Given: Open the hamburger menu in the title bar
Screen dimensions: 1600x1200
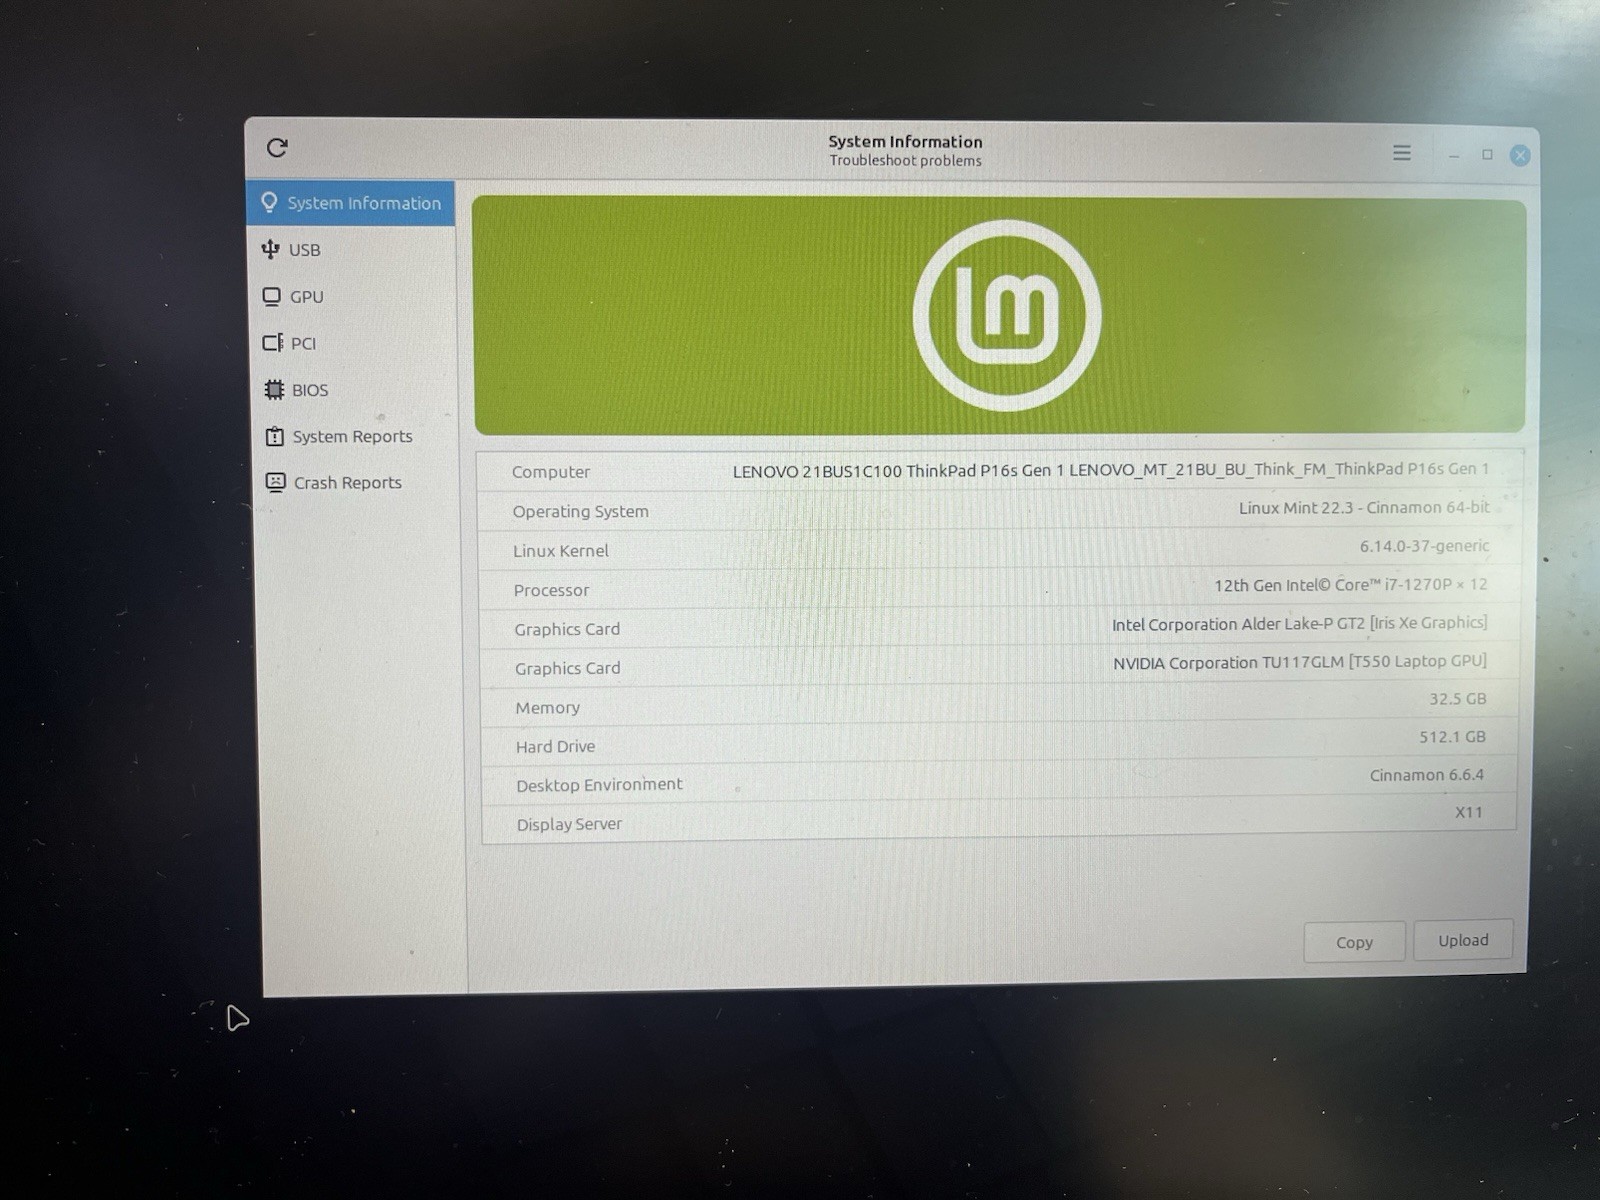Looking at the screenshot, I should click(x=1402, y=153).
